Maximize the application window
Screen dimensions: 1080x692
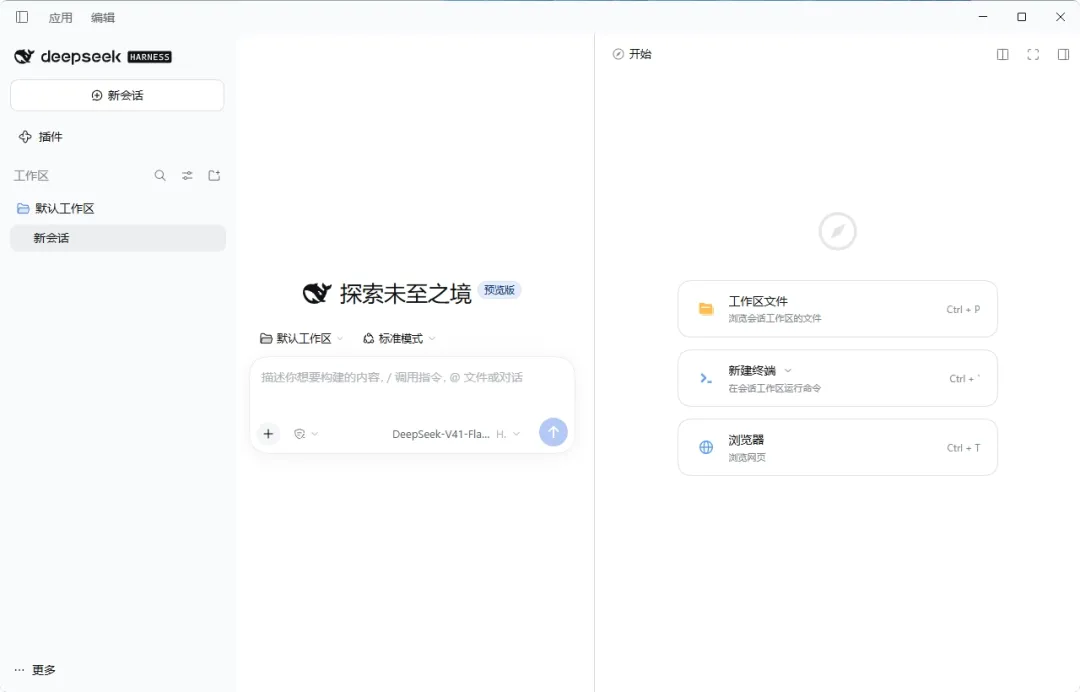click(x=1021, y=17)
